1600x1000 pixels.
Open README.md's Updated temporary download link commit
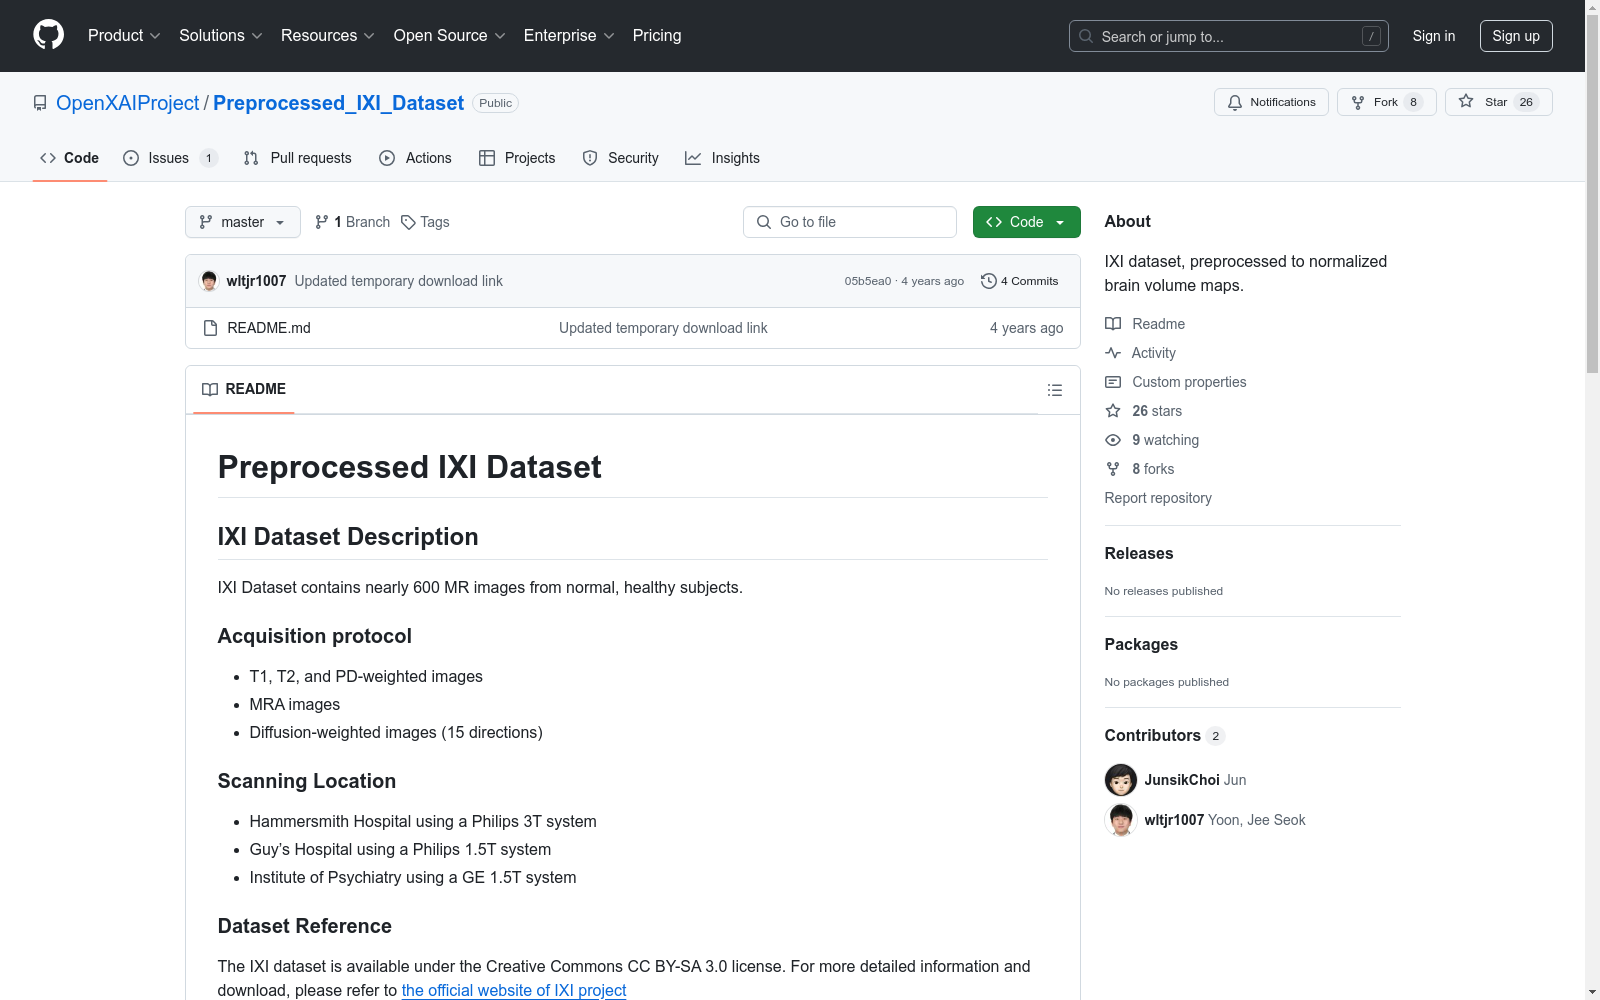[663, 328]
